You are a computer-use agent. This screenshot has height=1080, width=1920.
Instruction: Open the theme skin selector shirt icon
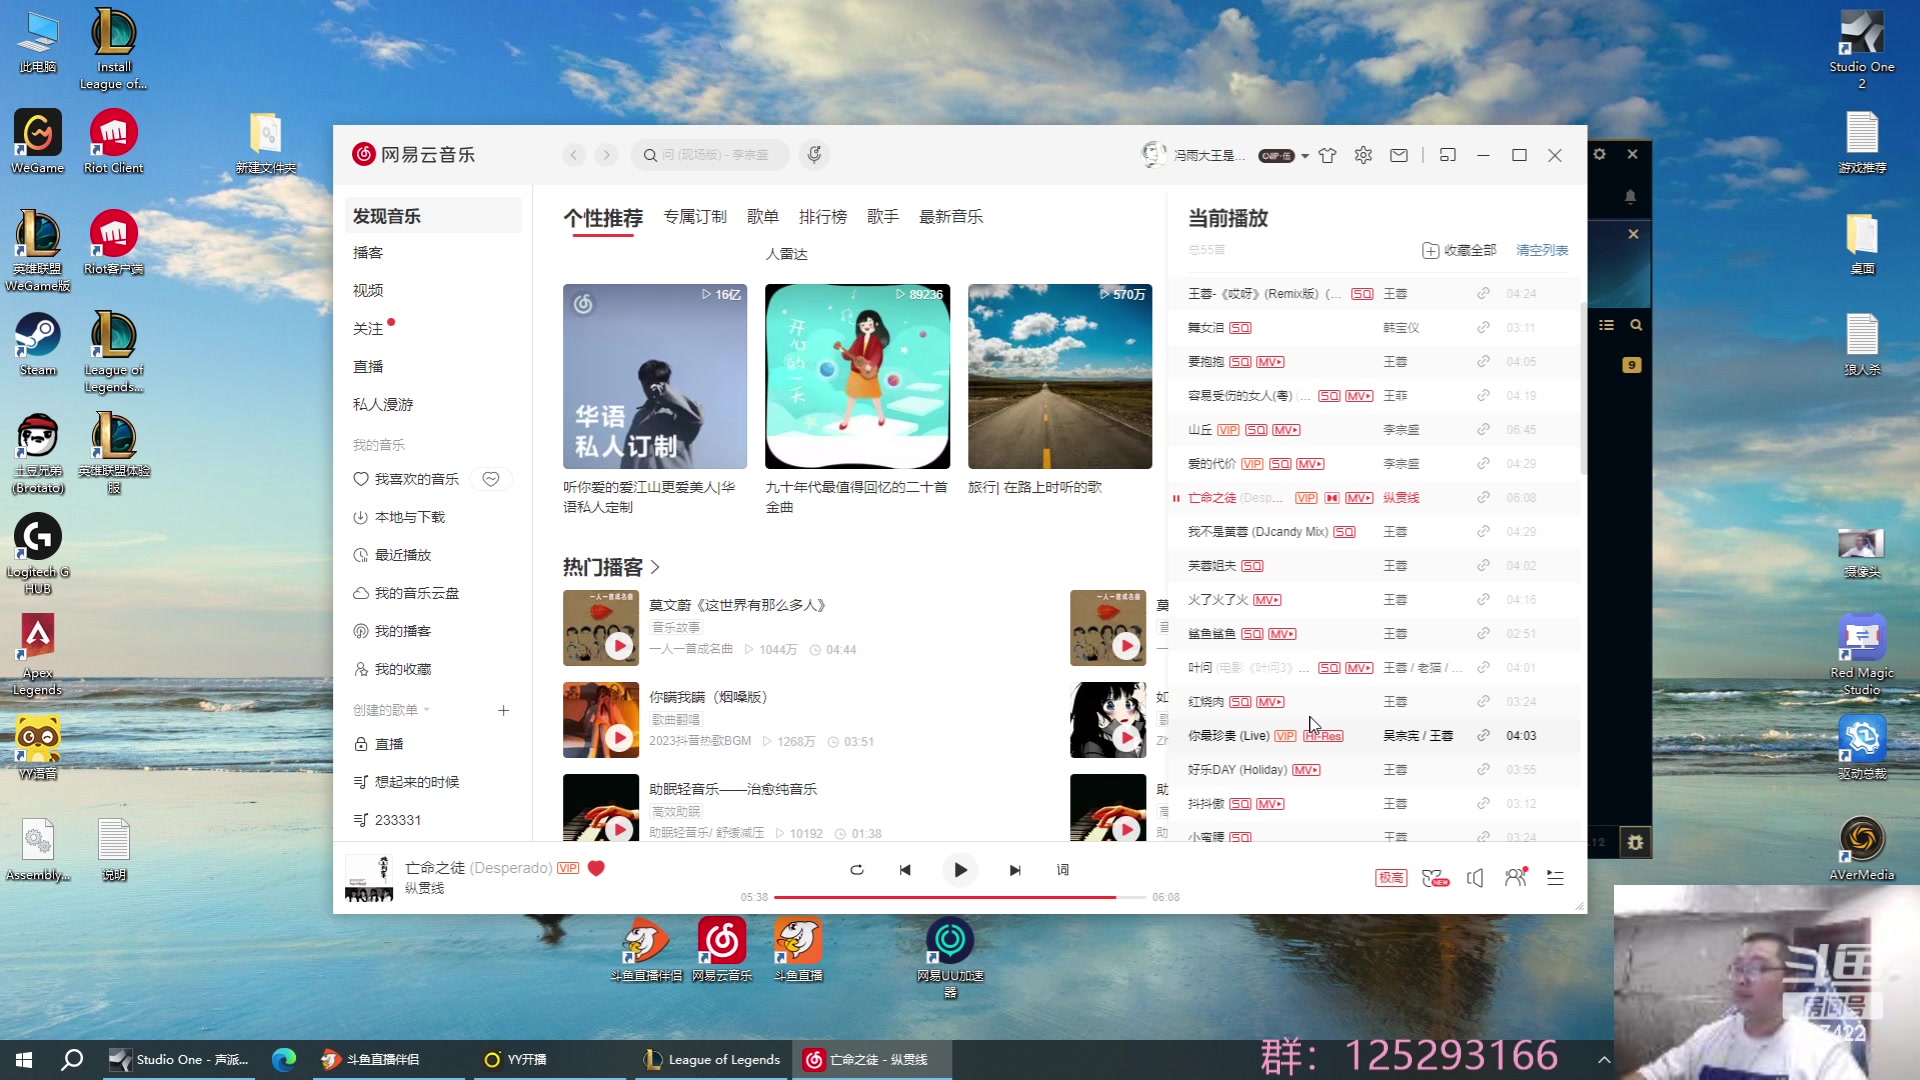pyautogui.click(x=1327, y=156)
